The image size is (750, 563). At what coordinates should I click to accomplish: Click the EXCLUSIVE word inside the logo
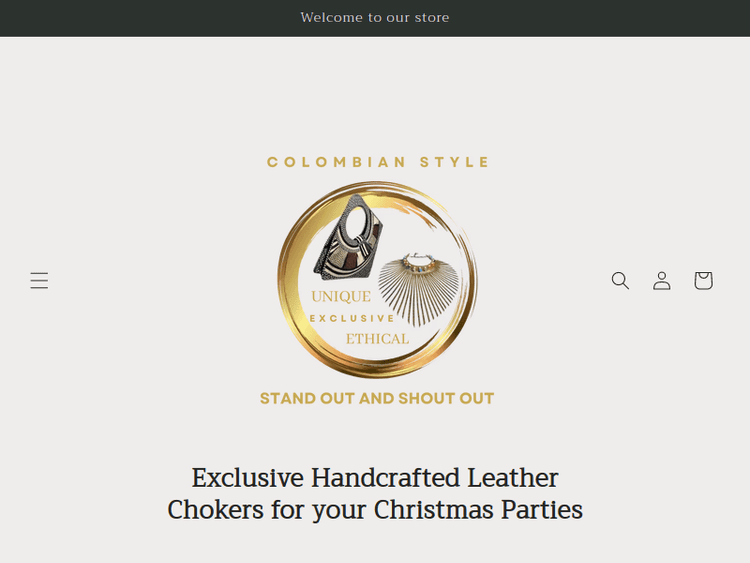pos(352,318)
